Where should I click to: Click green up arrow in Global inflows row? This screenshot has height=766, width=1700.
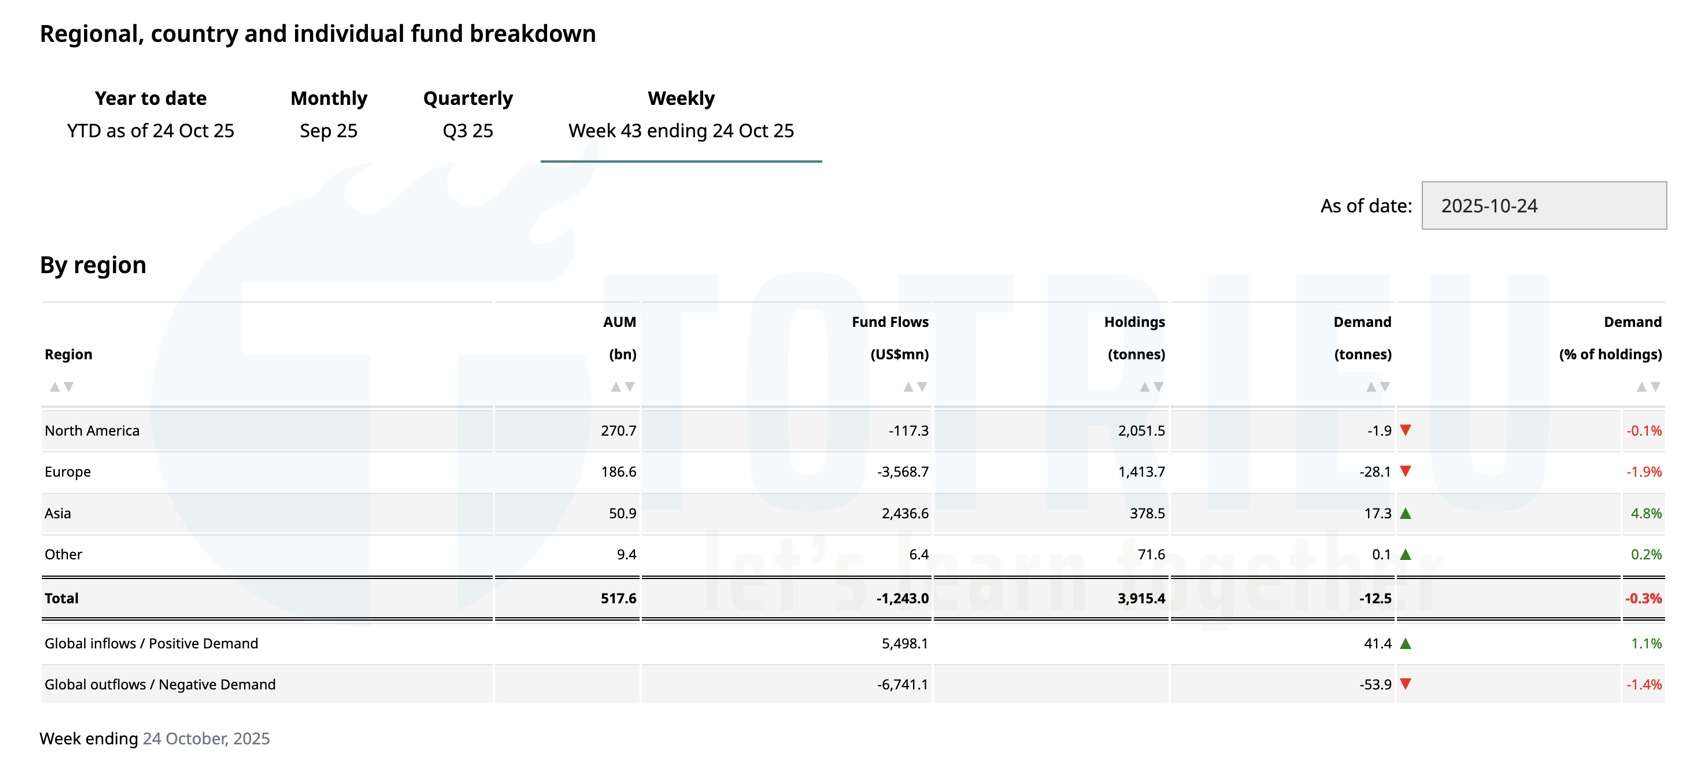(x=1405, y=643)
